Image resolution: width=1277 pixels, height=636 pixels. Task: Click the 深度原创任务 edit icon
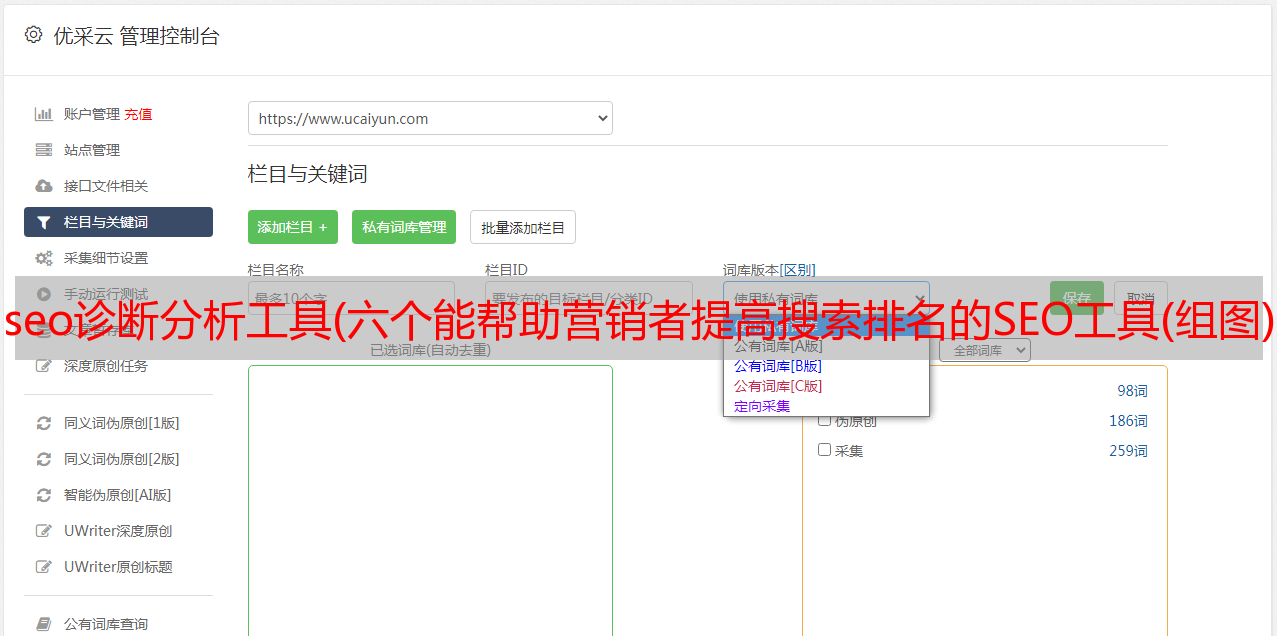click(43, 366)
